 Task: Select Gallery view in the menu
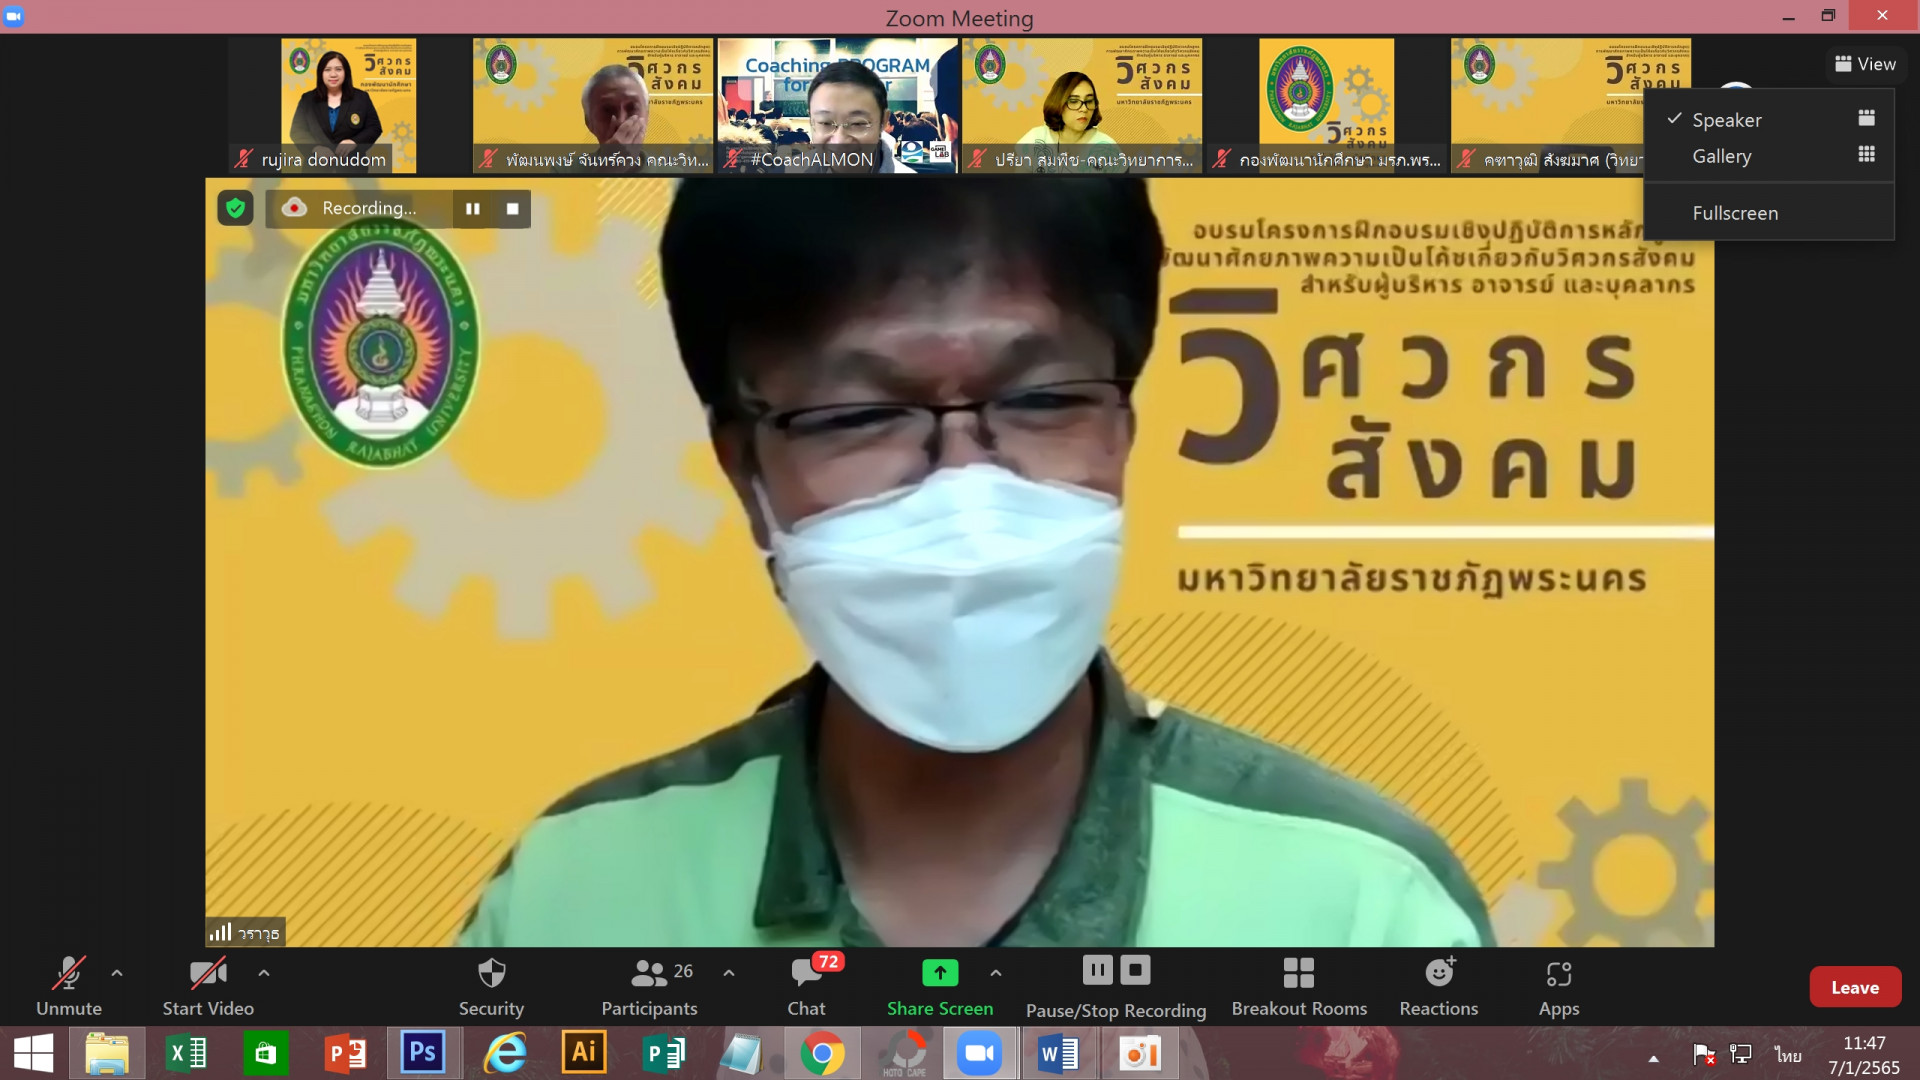(x=1721, y=156)
